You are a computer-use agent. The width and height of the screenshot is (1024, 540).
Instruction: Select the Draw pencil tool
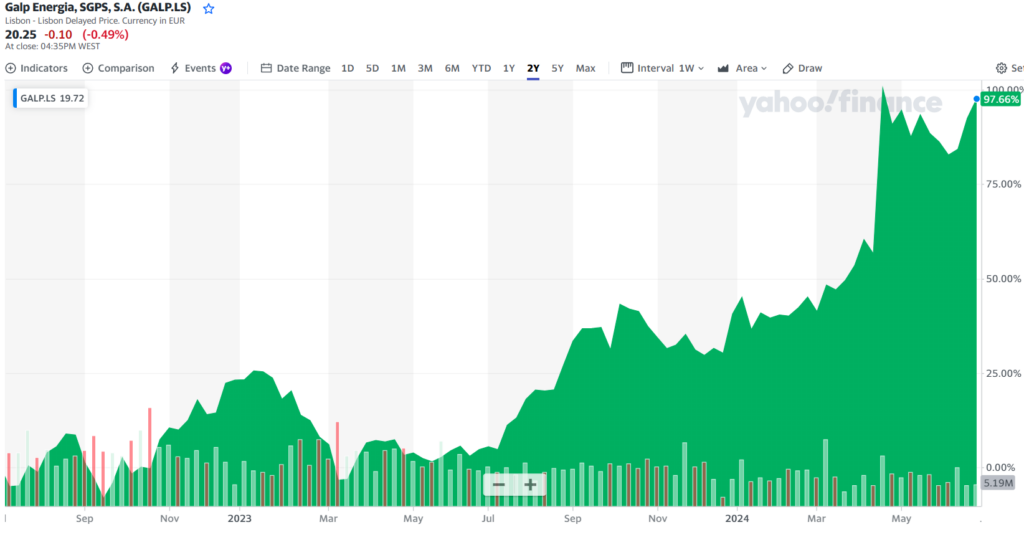788,68
